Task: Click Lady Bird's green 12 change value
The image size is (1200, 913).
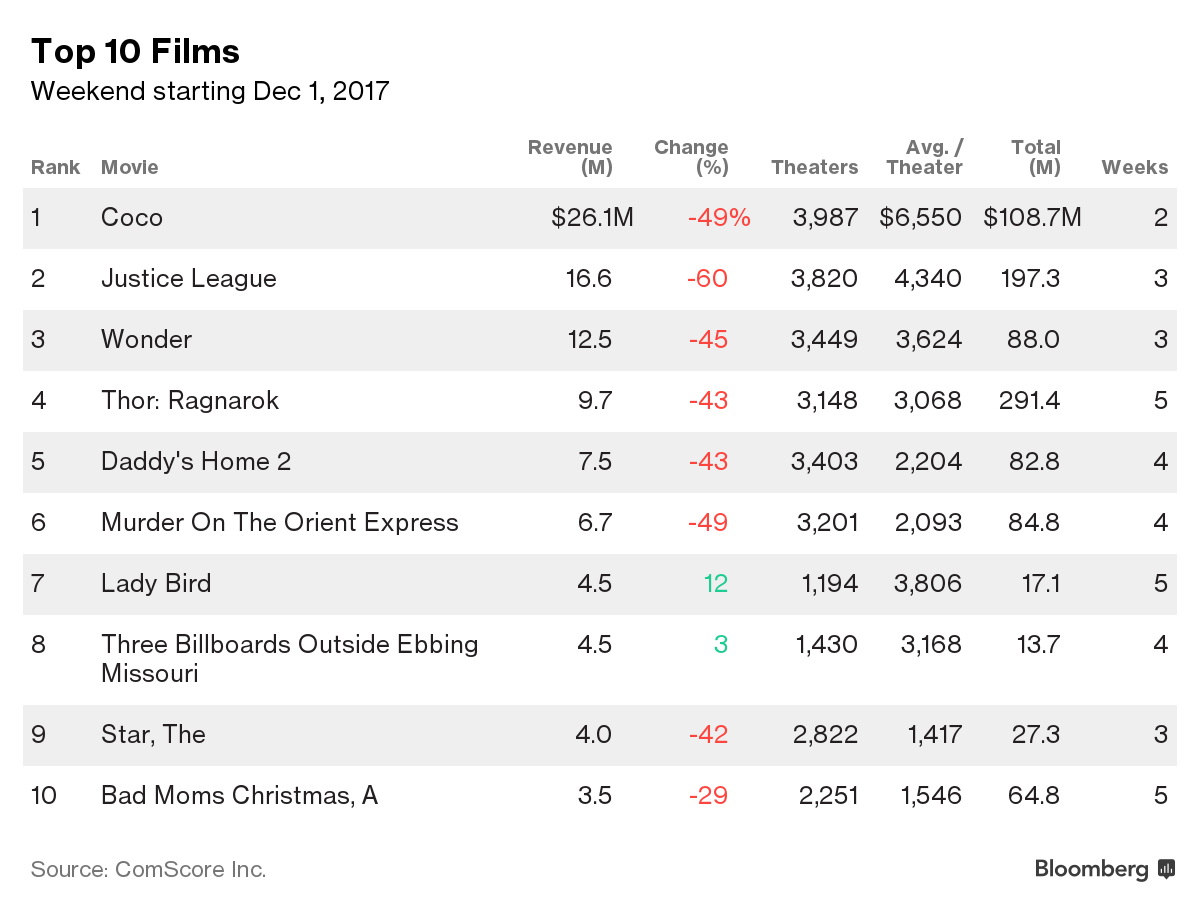Action: coord(714,584)
